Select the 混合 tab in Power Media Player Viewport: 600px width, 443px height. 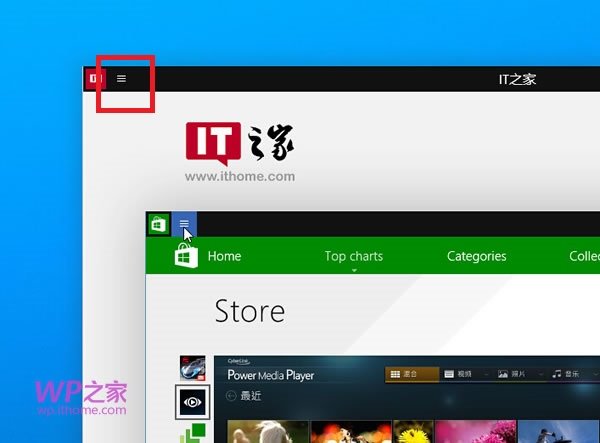412,374
